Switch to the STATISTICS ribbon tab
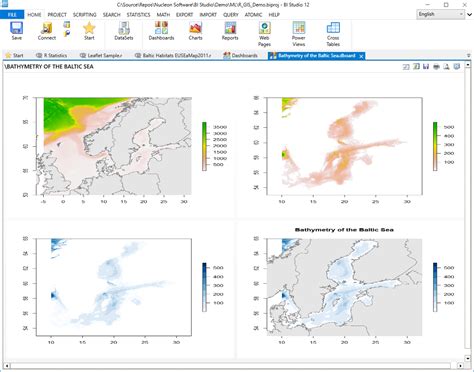This screenshot has width=474, height=372. click(138, 15)
